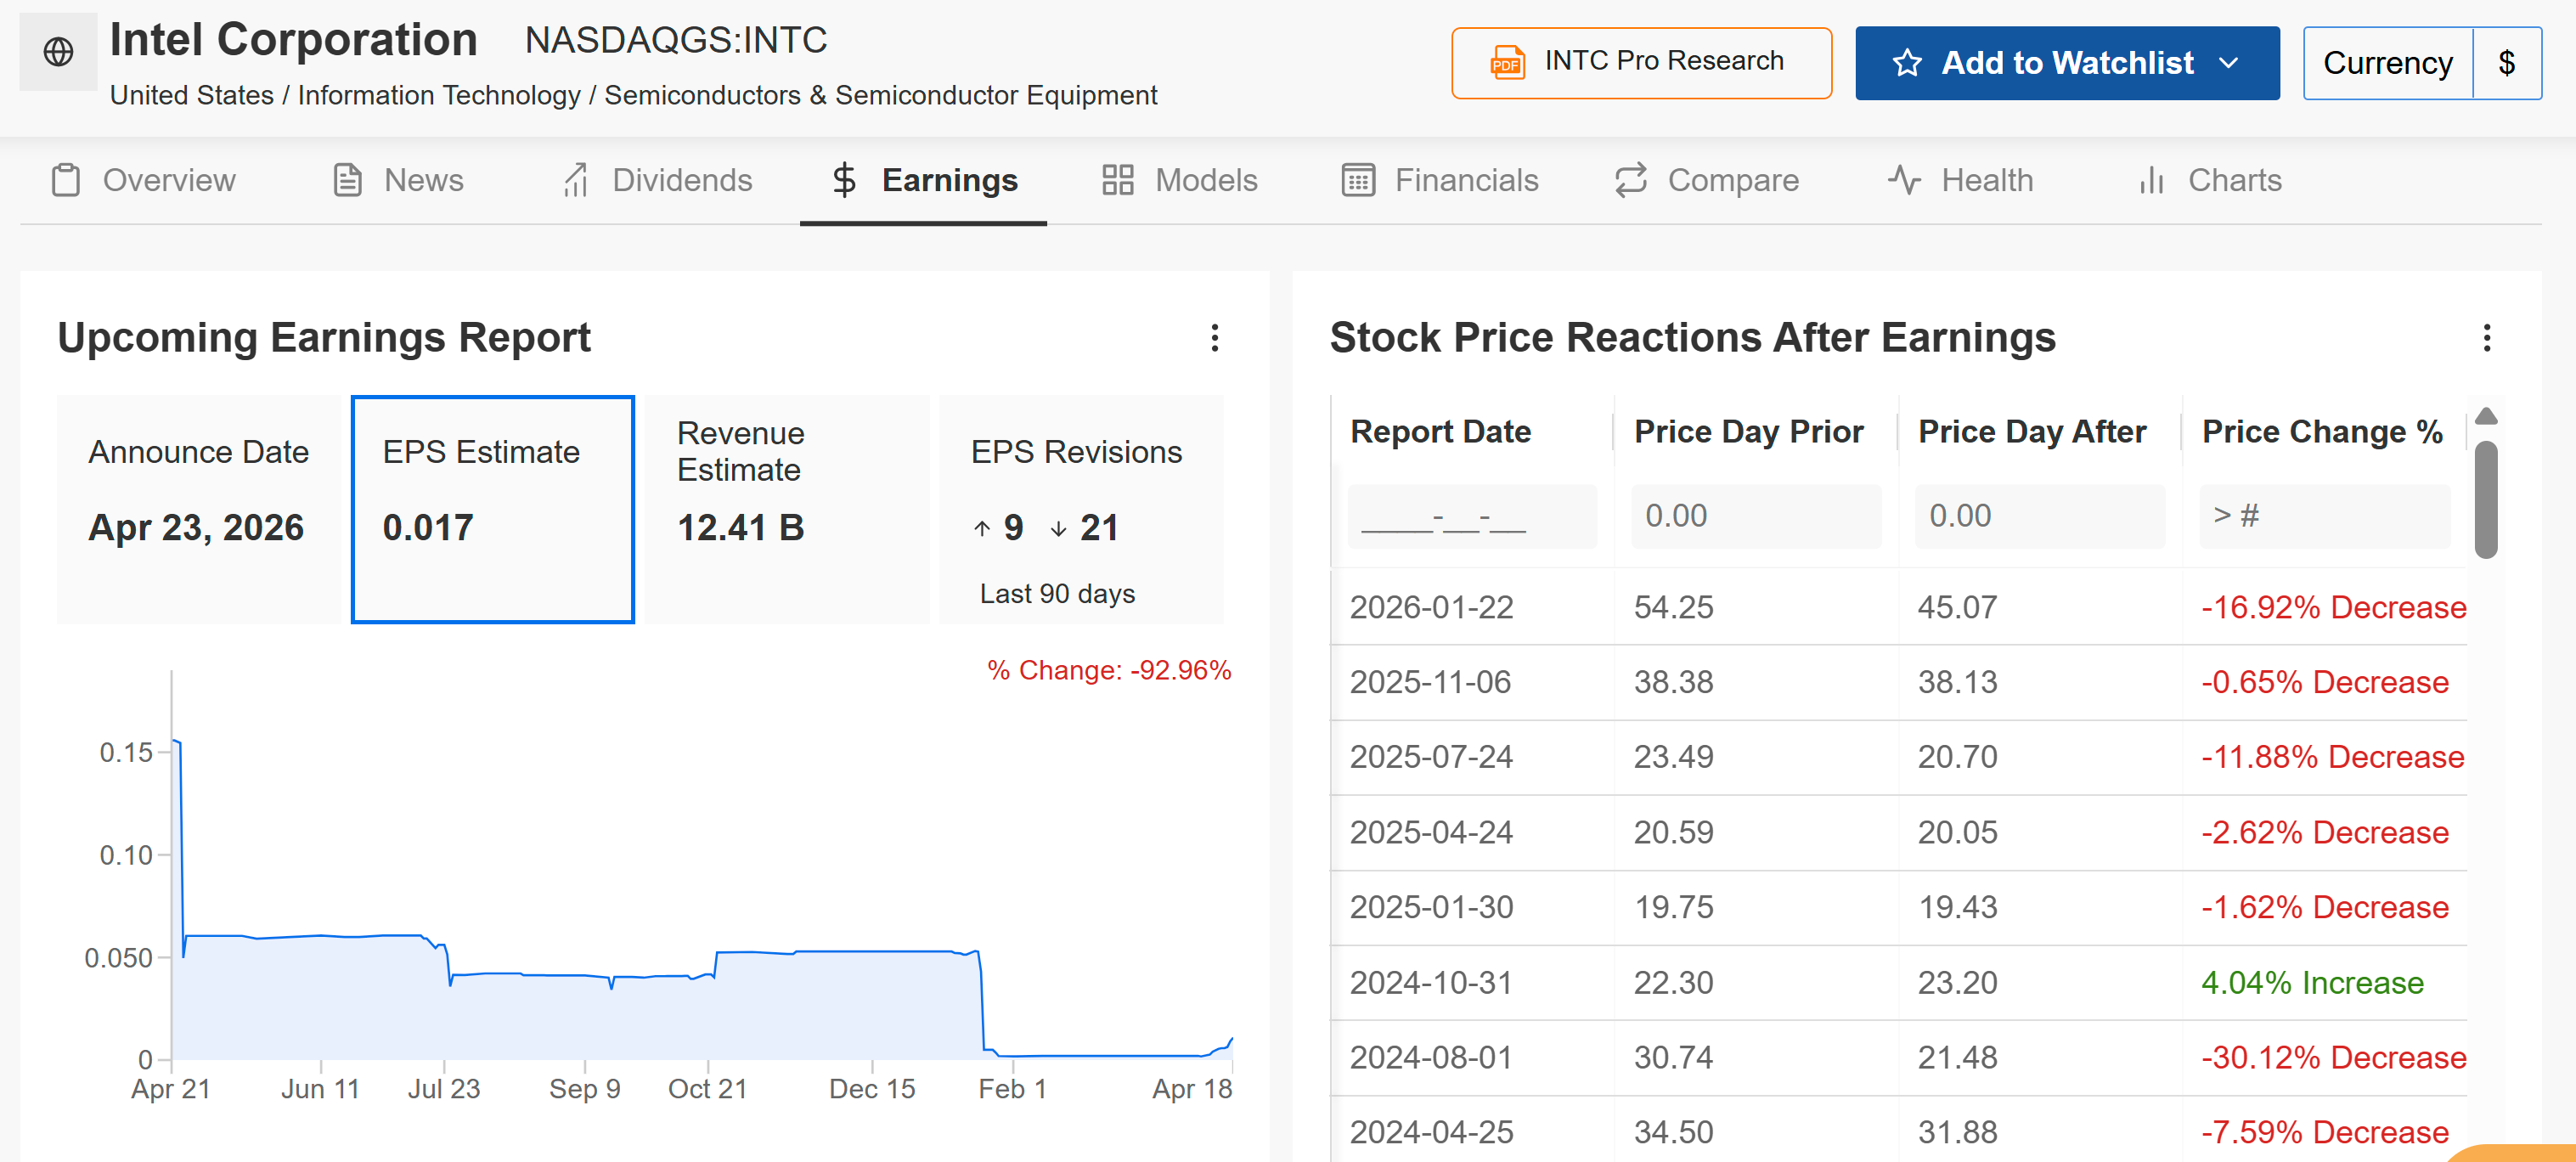
Task: Select the Models grid icon
Action: (x=1116, y=180)
